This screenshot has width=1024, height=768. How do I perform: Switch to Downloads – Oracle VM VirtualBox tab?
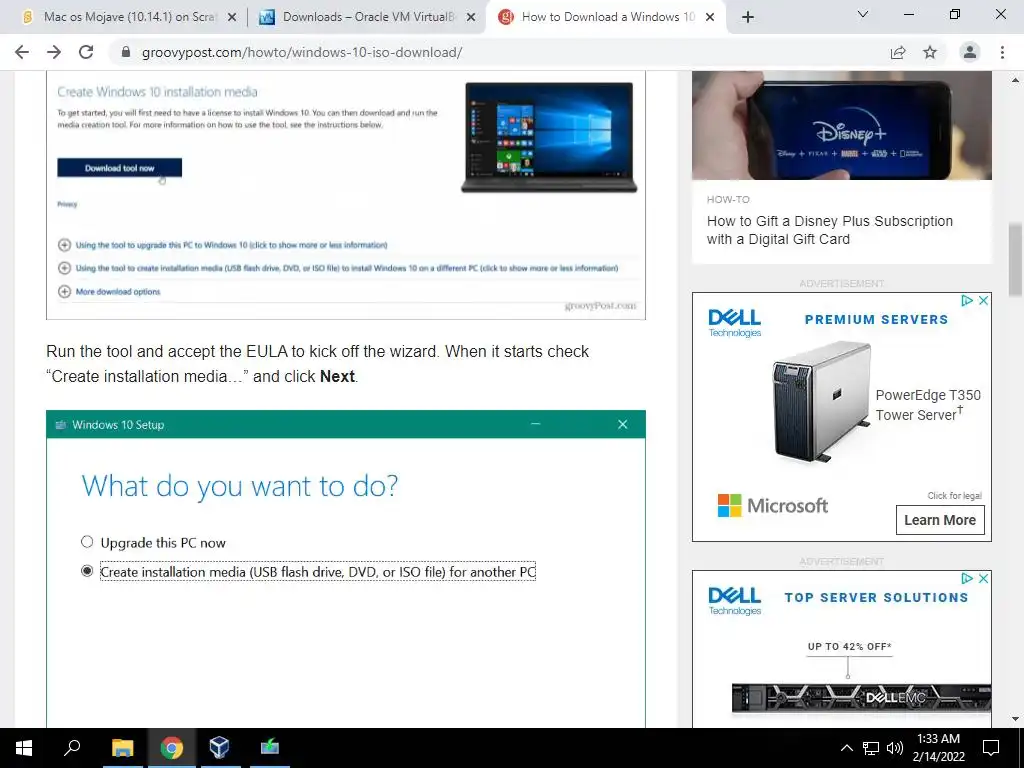(369, 18)
